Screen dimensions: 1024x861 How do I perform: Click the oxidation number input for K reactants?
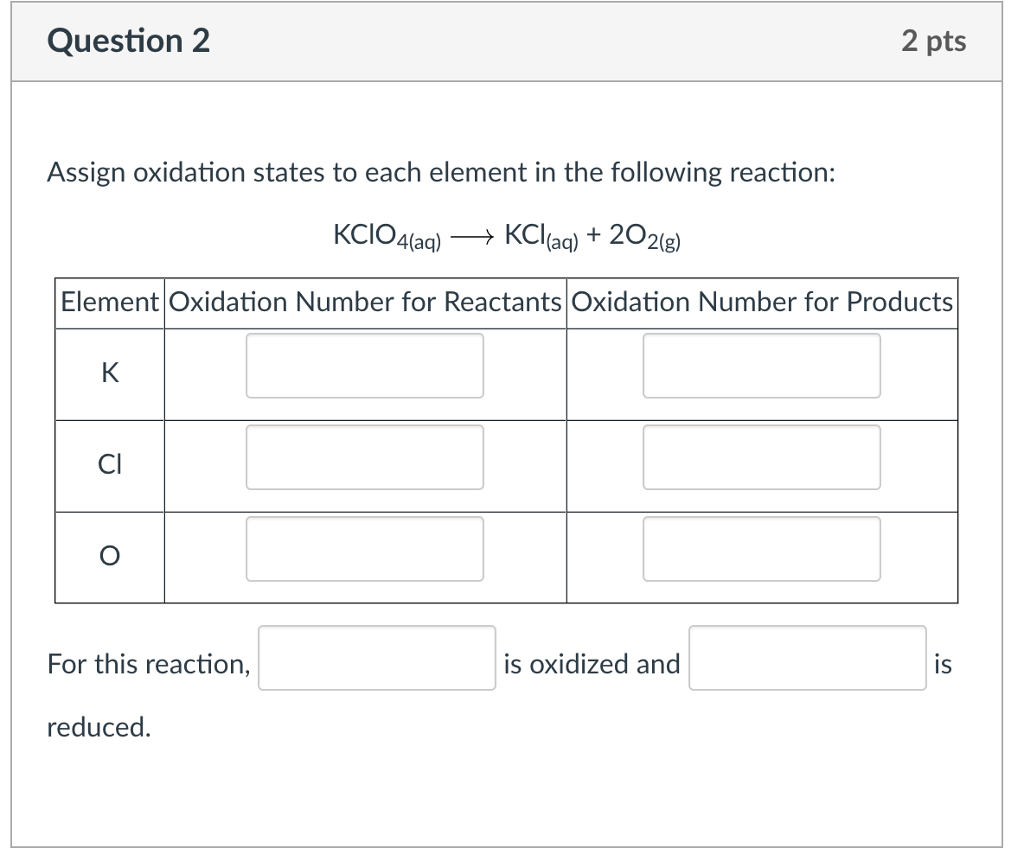364,366
